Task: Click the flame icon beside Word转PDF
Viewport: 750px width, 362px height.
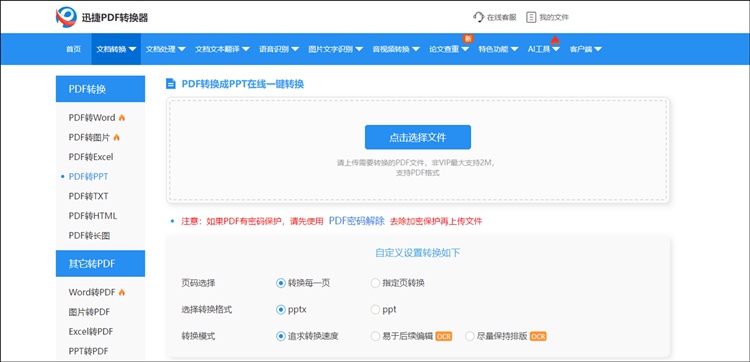Action: 122,292
